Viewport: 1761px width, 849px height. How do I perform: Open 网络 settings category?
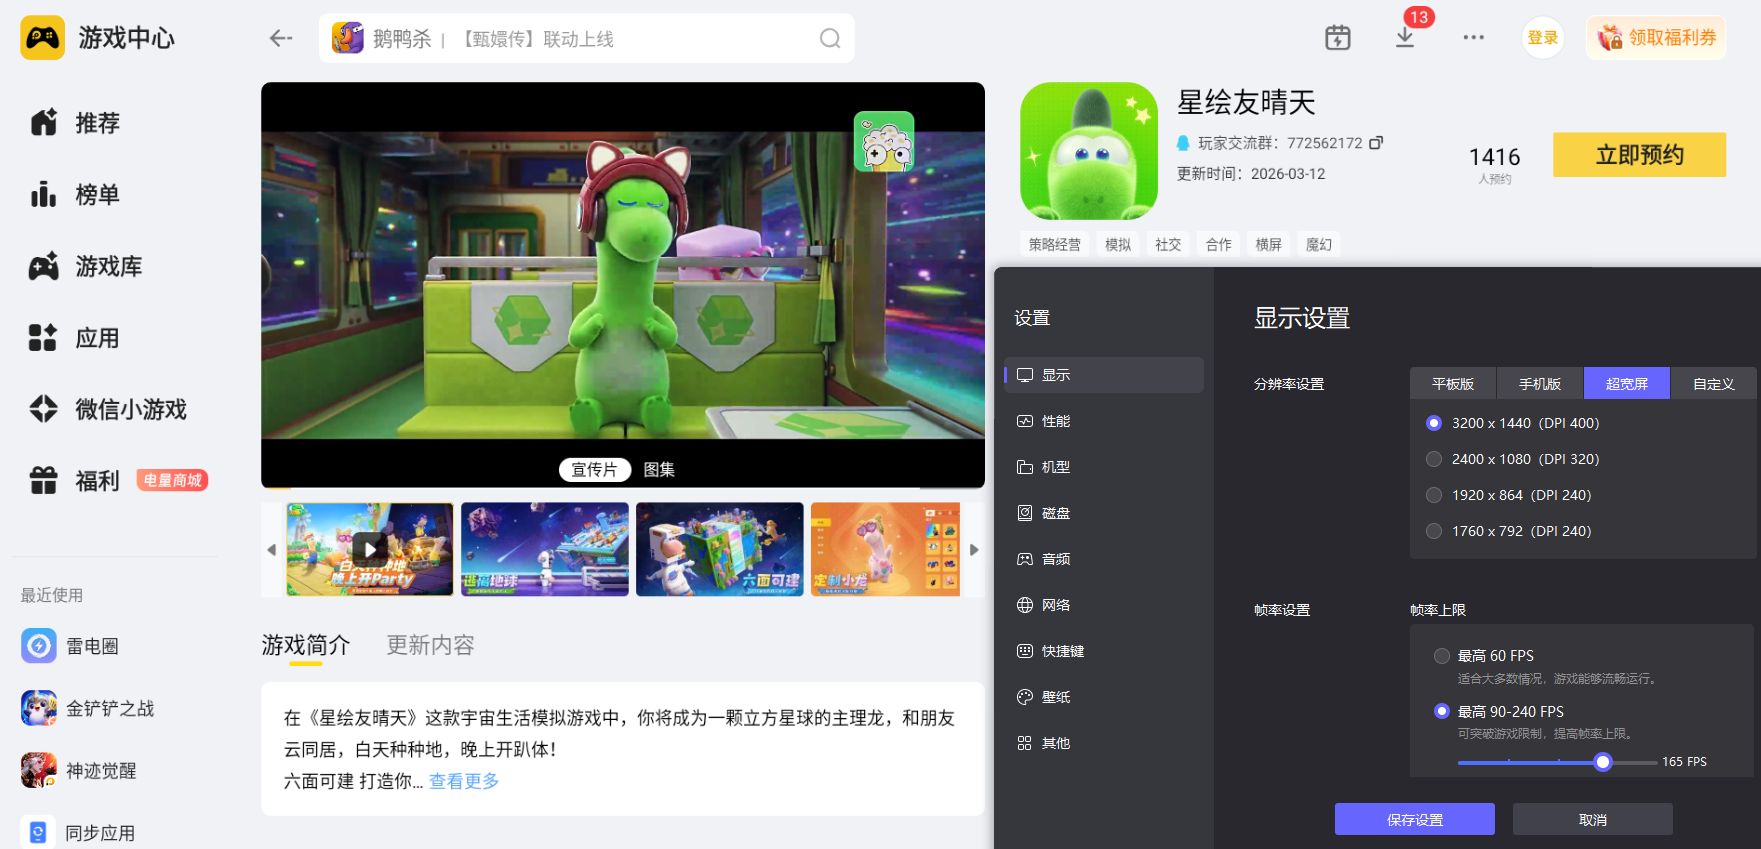point(1104,605)
